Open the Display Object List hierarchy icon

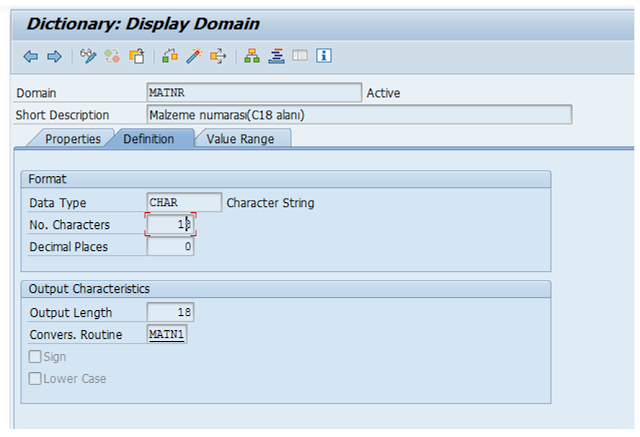(x=252, y=56)
